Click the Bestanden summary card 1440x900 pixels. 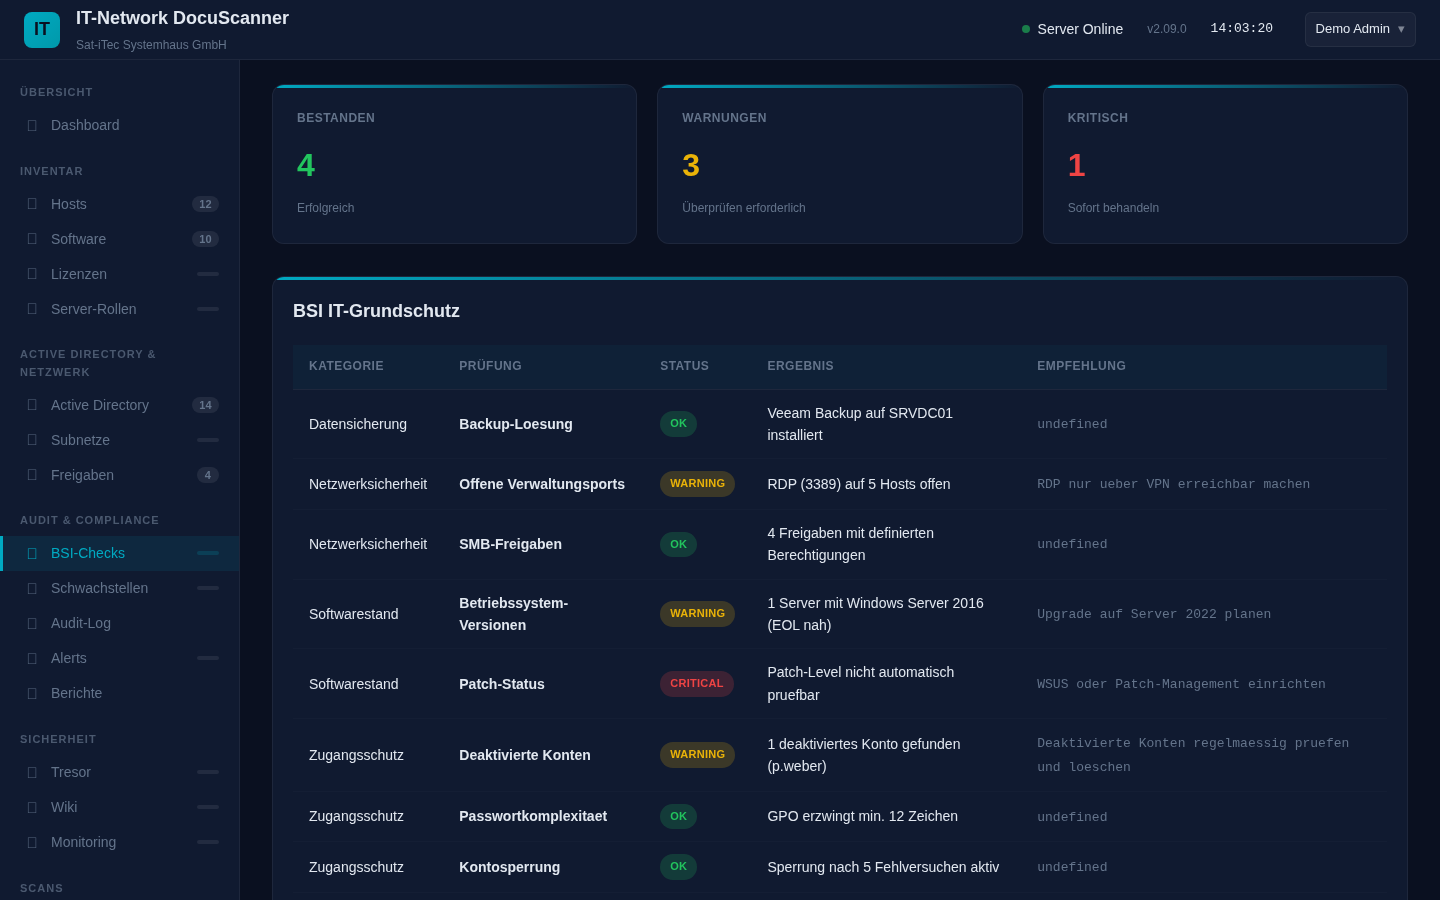pyautogui.click(x=455, y=164)
